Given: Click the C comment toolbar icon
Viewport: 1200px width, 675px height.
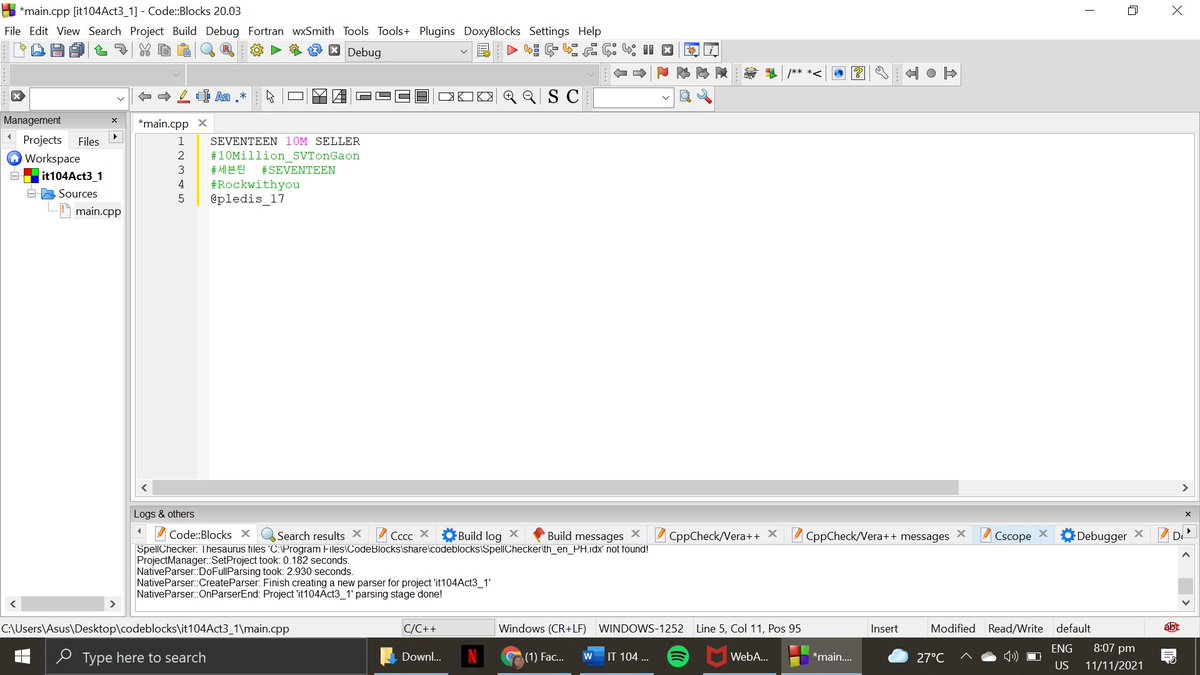Looking at the screenshot, I should 572,97.
